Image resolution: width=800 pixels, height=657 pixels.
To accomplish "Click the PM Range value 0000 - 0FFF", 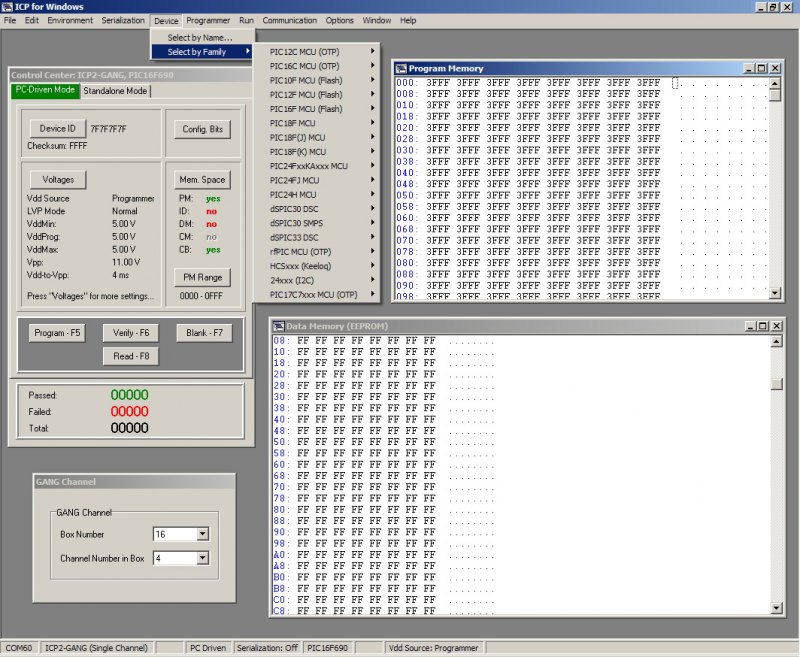I will tap(201, 296).
